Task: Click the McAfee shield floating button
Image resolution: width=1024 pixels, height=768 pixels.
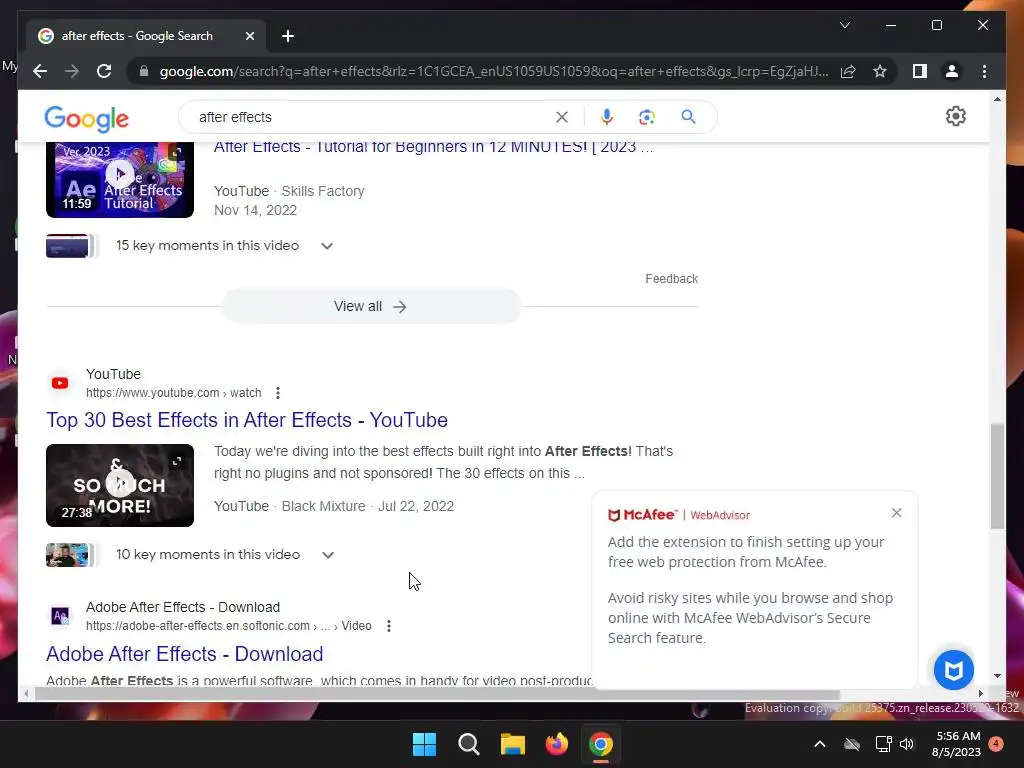Action: pyautogui.click(x=953, y=669)
